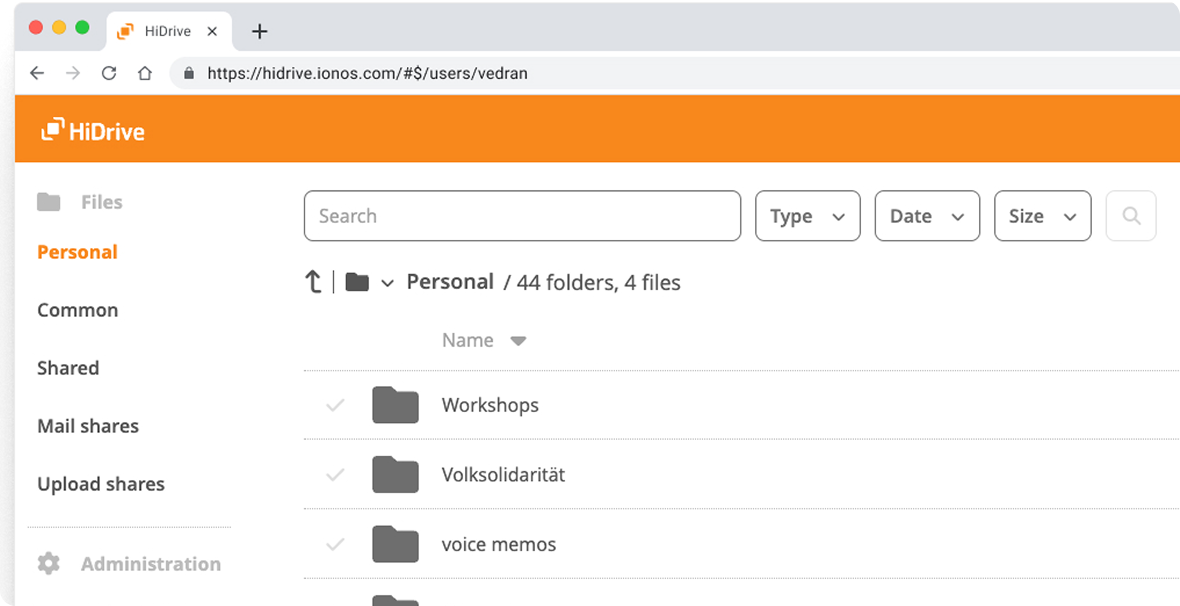Click the HiDrive favicon in the tab
This screenshot has width=1180, height=606.
[x=126, y=31]
